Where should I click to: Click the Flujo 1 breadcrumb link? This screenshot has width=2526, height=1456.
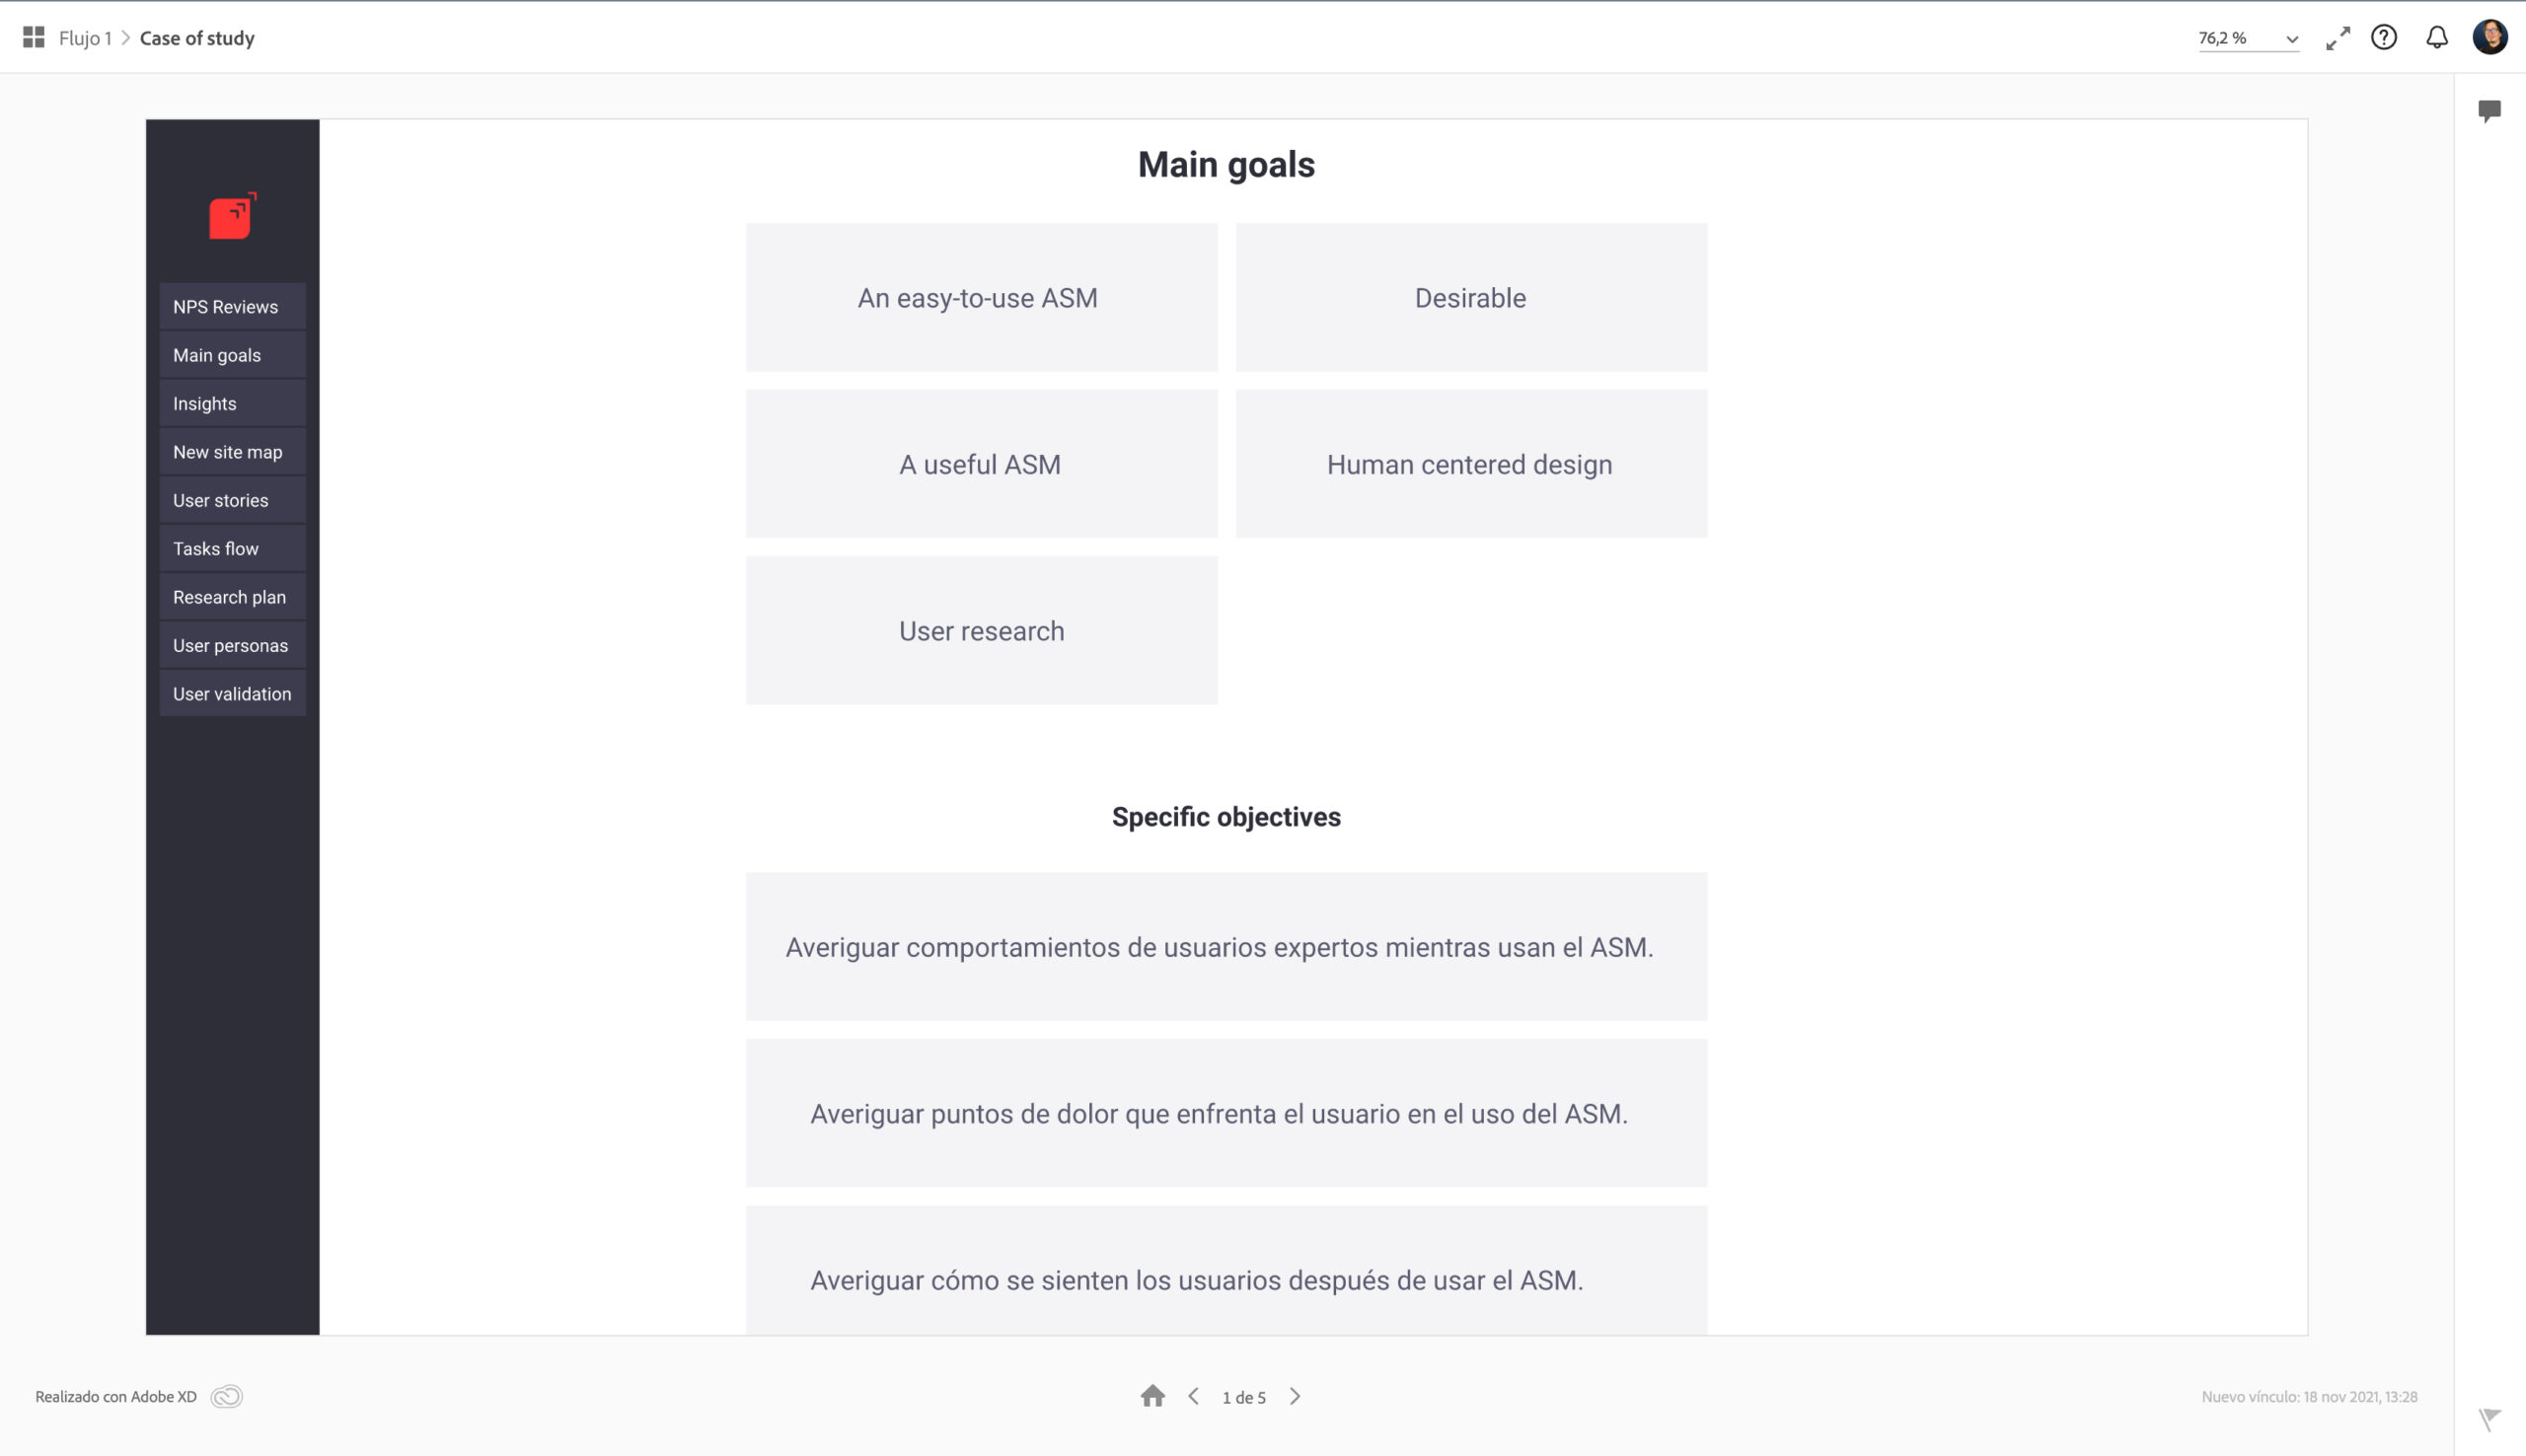tap(85, 38)
